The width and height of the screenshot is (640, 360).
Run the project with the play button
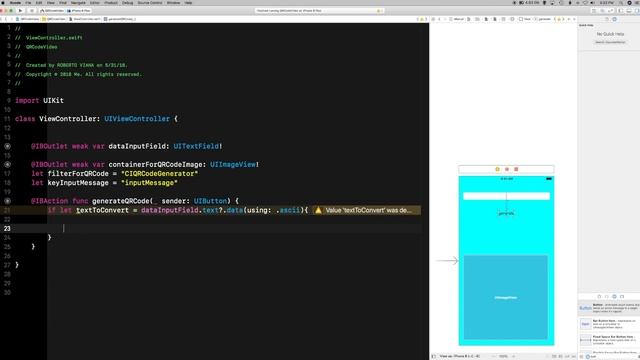[20, 11]
